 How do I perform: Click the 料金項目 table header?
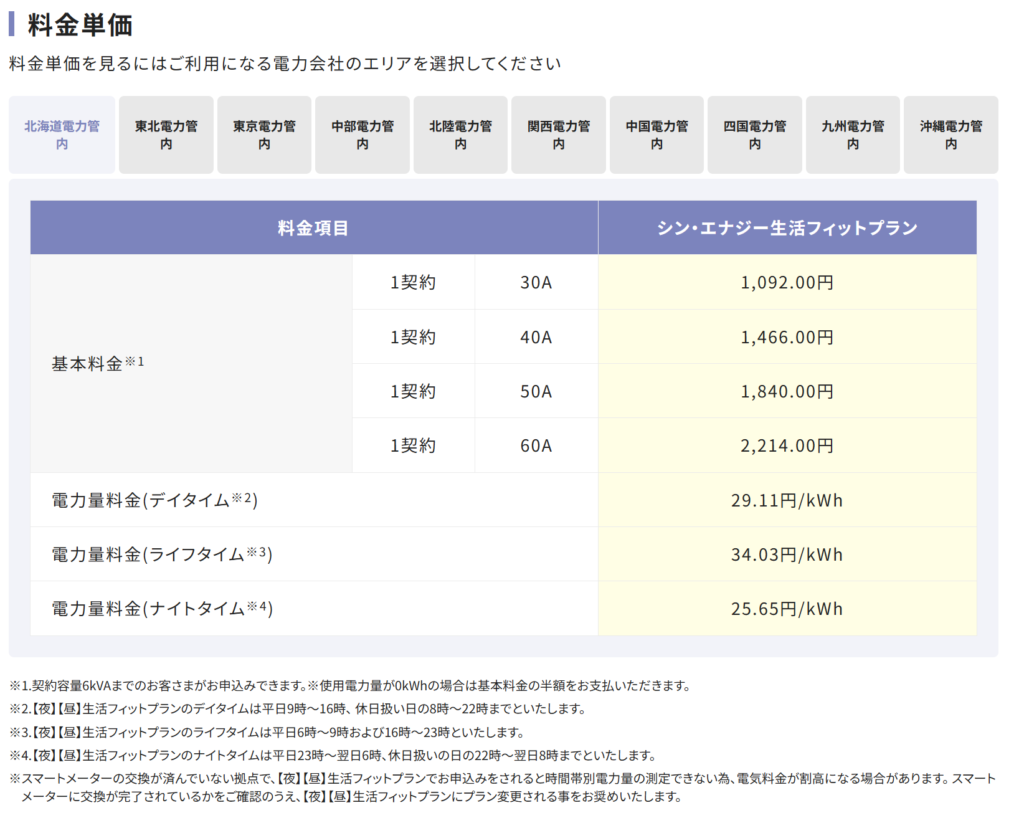coord(313,227)
